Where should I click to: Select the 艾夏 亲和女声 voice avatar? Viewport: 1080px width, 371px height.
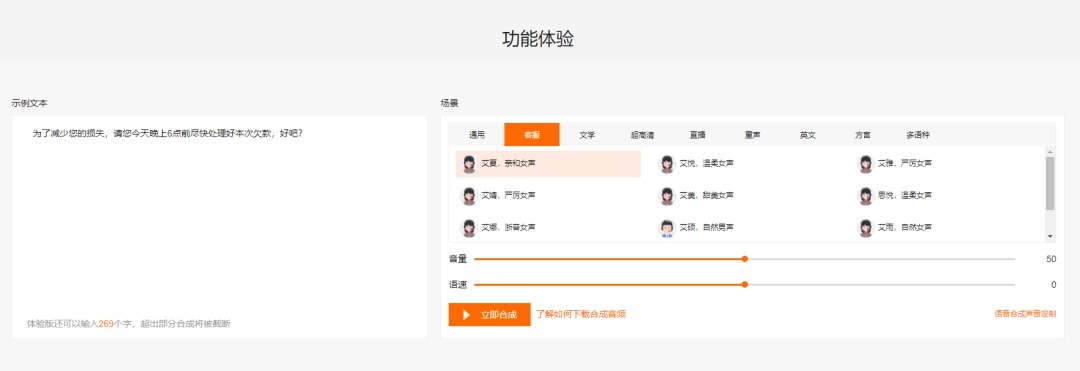click(469, 164)
